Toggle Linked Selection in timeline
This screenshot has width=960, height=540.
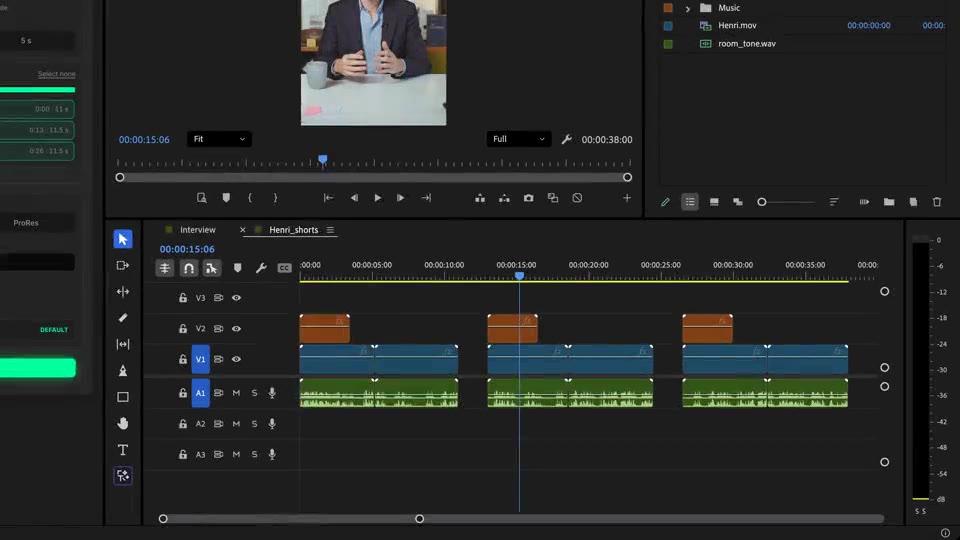point(211,268)
